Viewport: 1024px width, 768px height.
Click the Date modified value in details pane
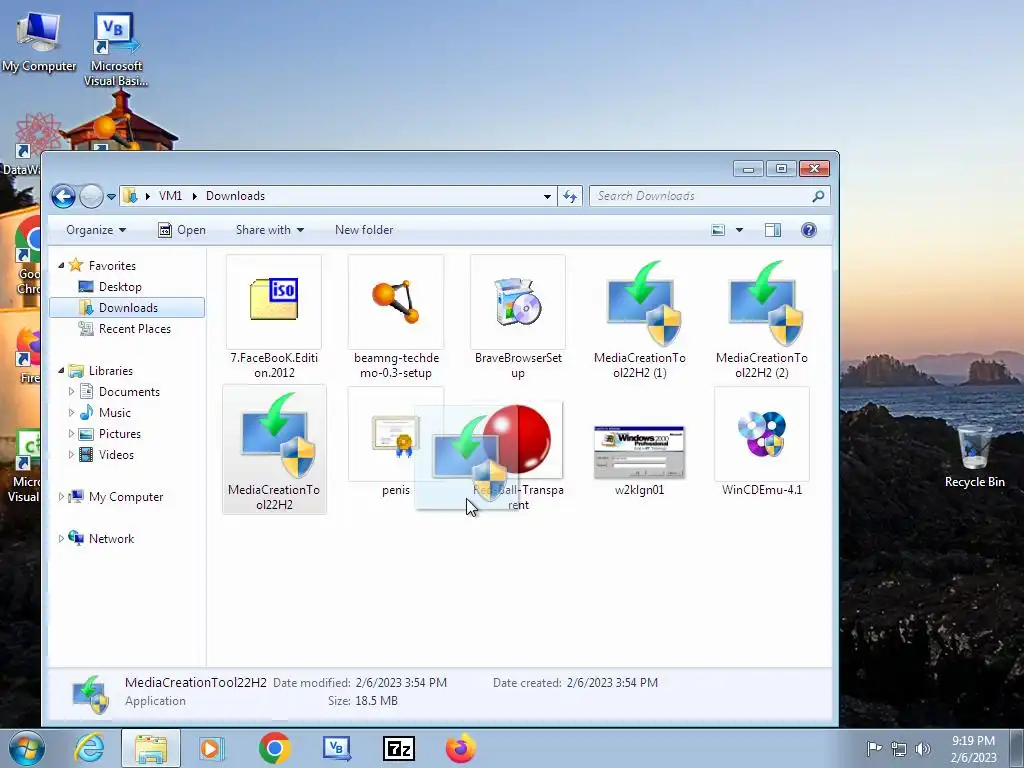(x=401, y=682)
